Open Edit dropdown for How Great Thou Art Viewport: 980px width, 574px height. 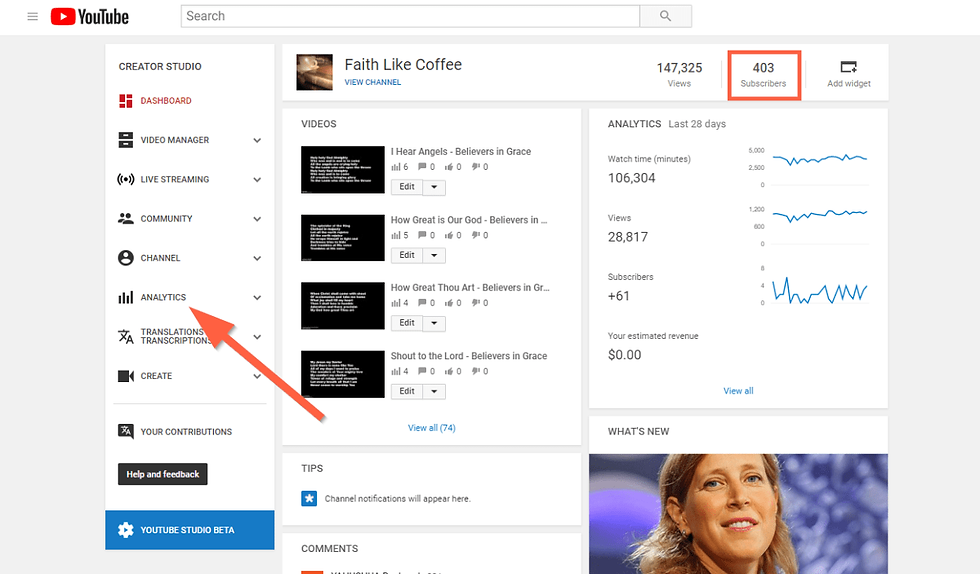(434, 323)
